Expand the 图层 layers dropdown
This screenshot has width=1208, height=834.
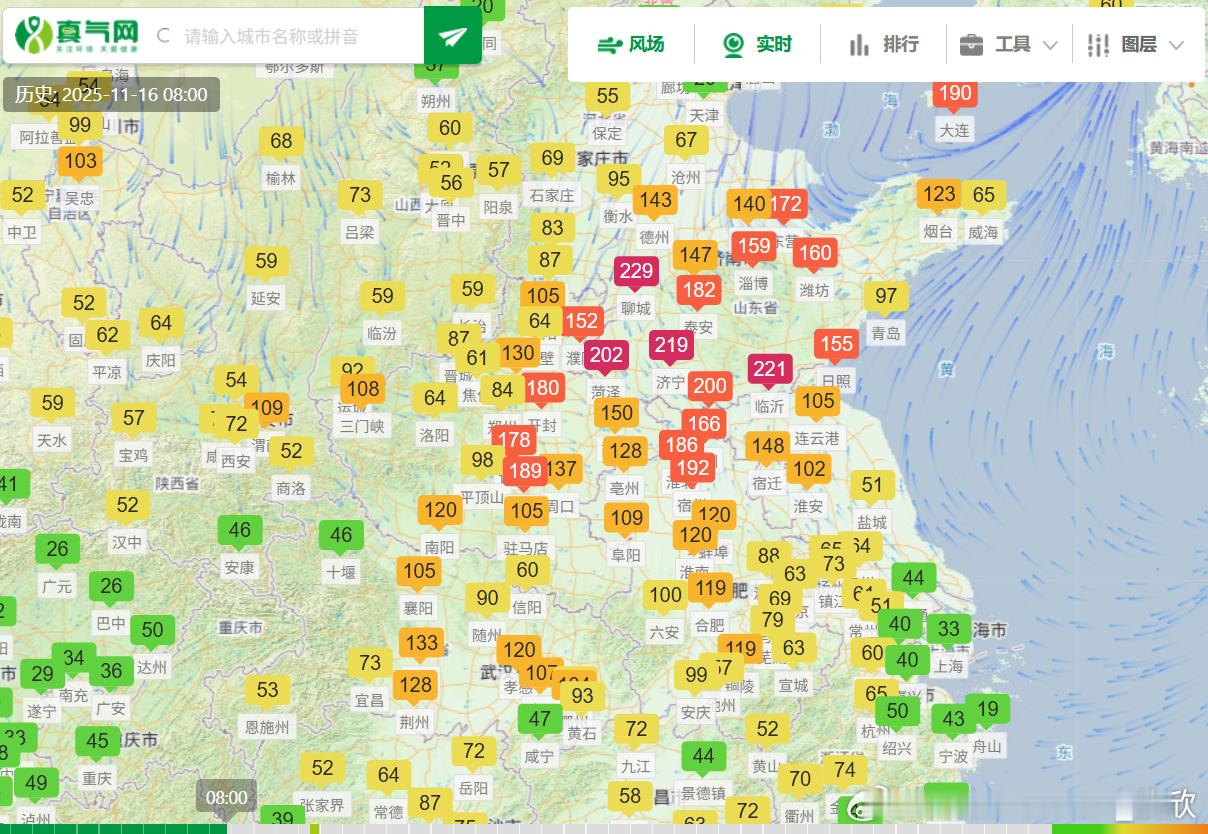[x=1135, y=44]
